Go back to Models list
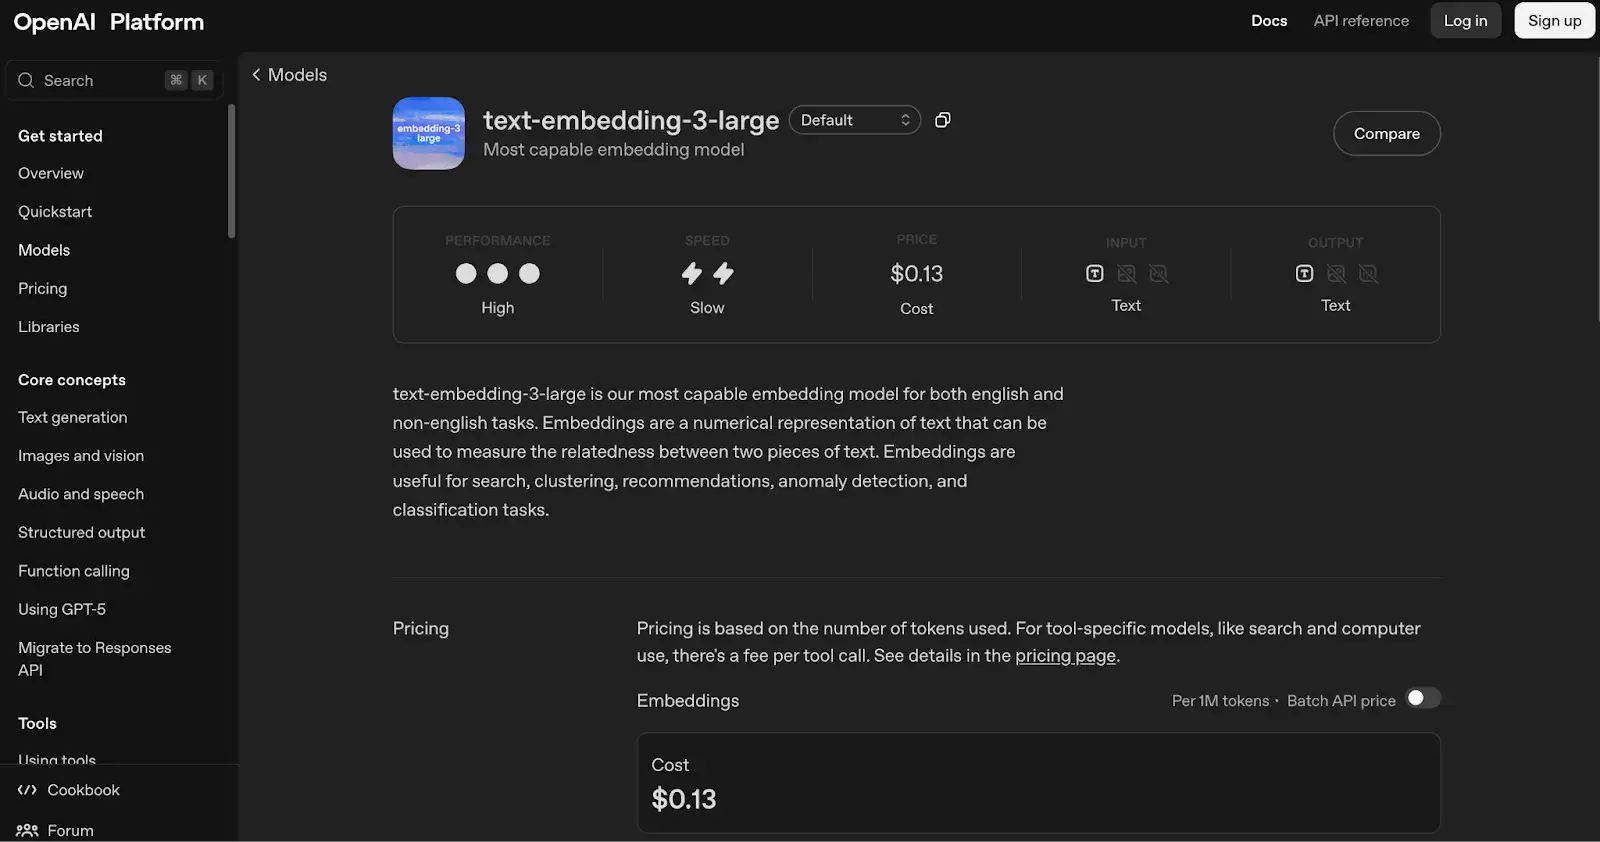The image size is (1600, 842). (x=290, y=75)
